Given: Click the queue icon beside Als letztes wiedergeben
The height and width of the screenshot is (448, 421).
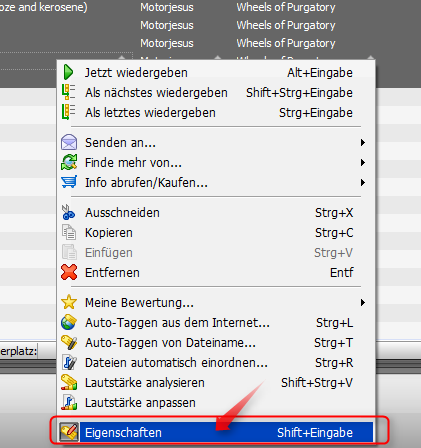Looking at the screenshot, I should pos(69,112).
